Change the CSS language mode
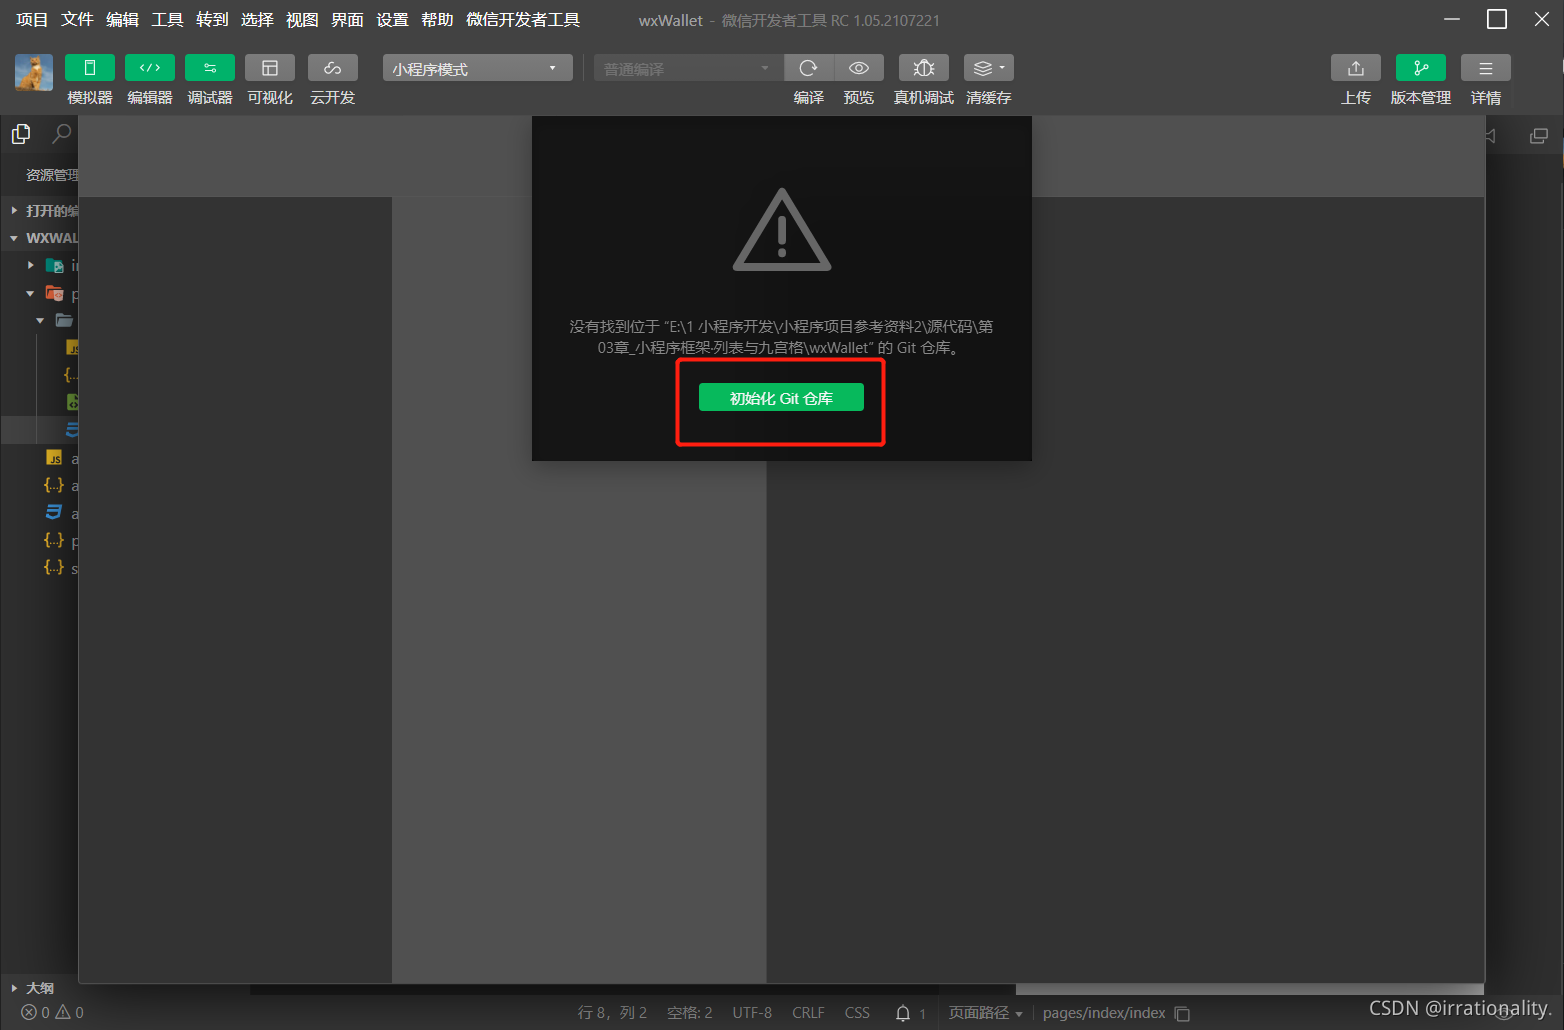Viewport: 1564px width, 1030px height. point(857,1013)
